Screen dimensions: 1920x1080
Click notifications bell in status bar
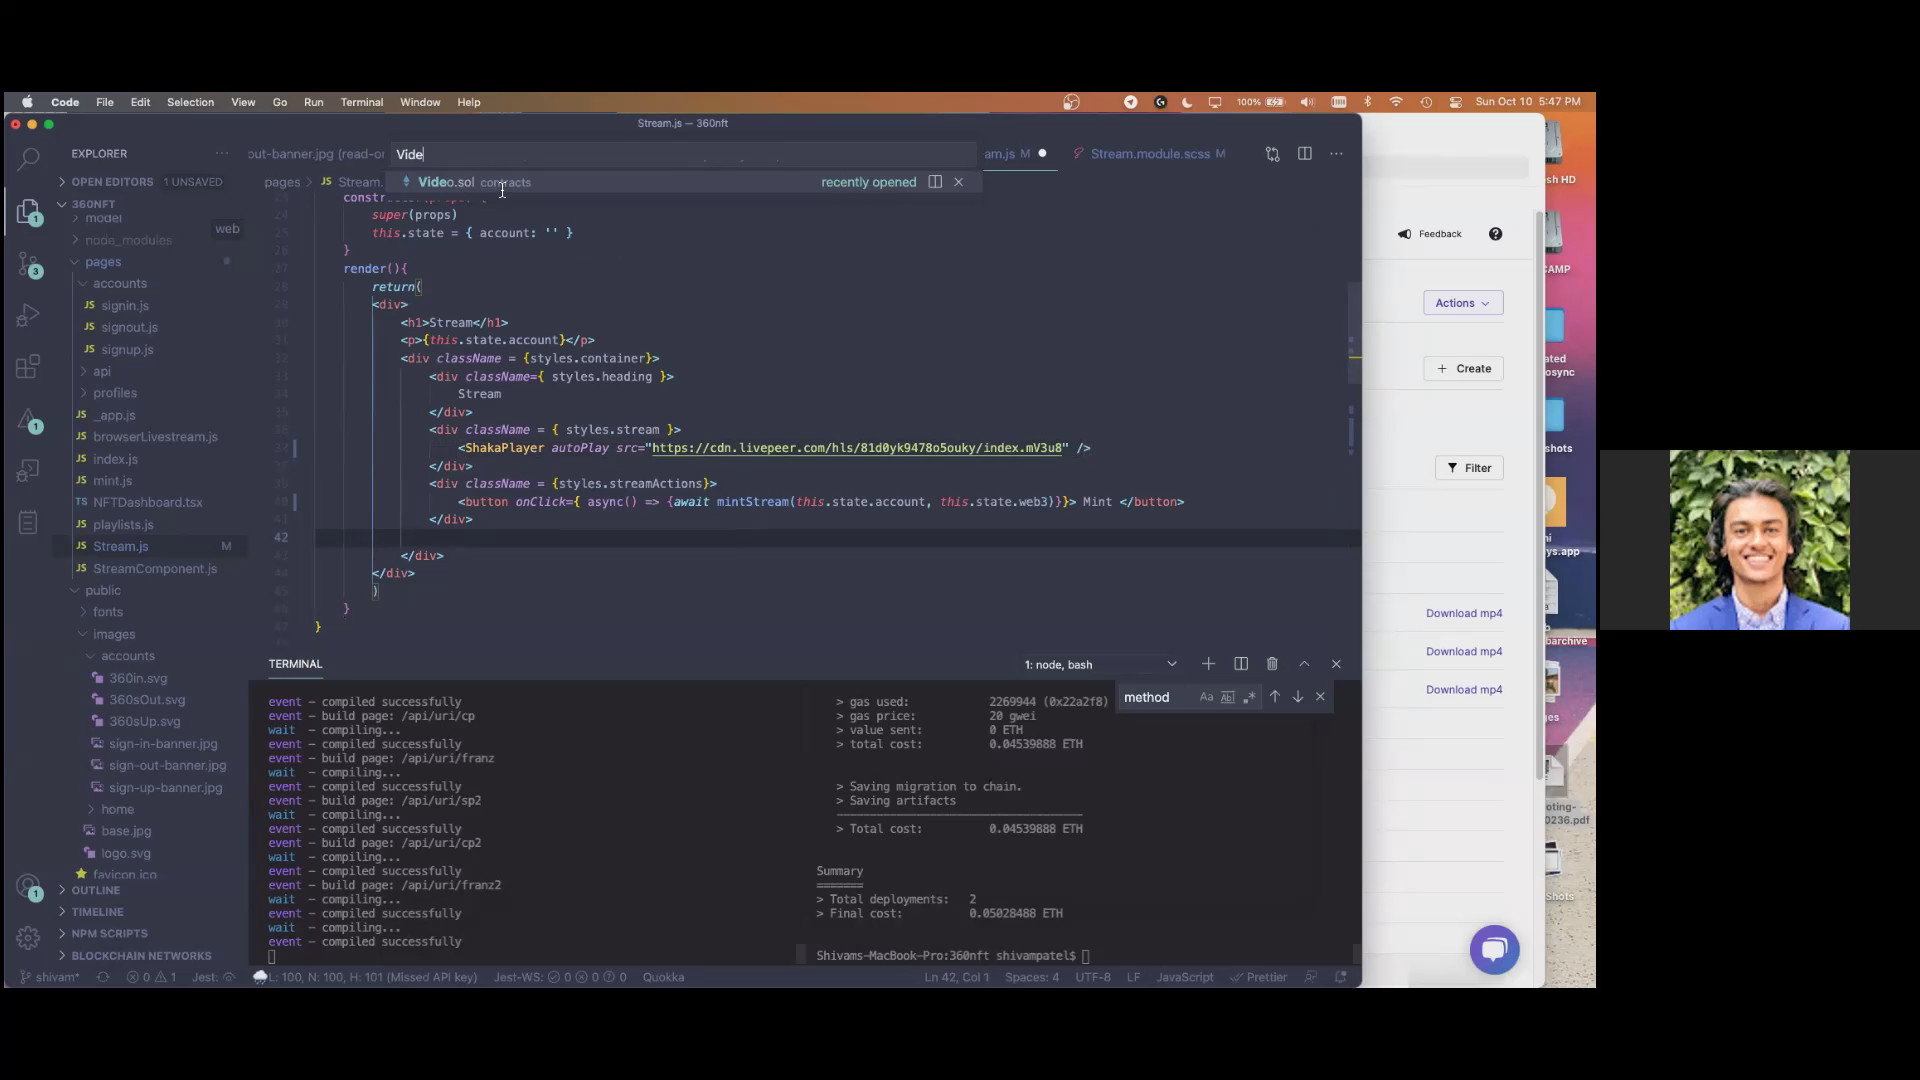coord(1341,977)
